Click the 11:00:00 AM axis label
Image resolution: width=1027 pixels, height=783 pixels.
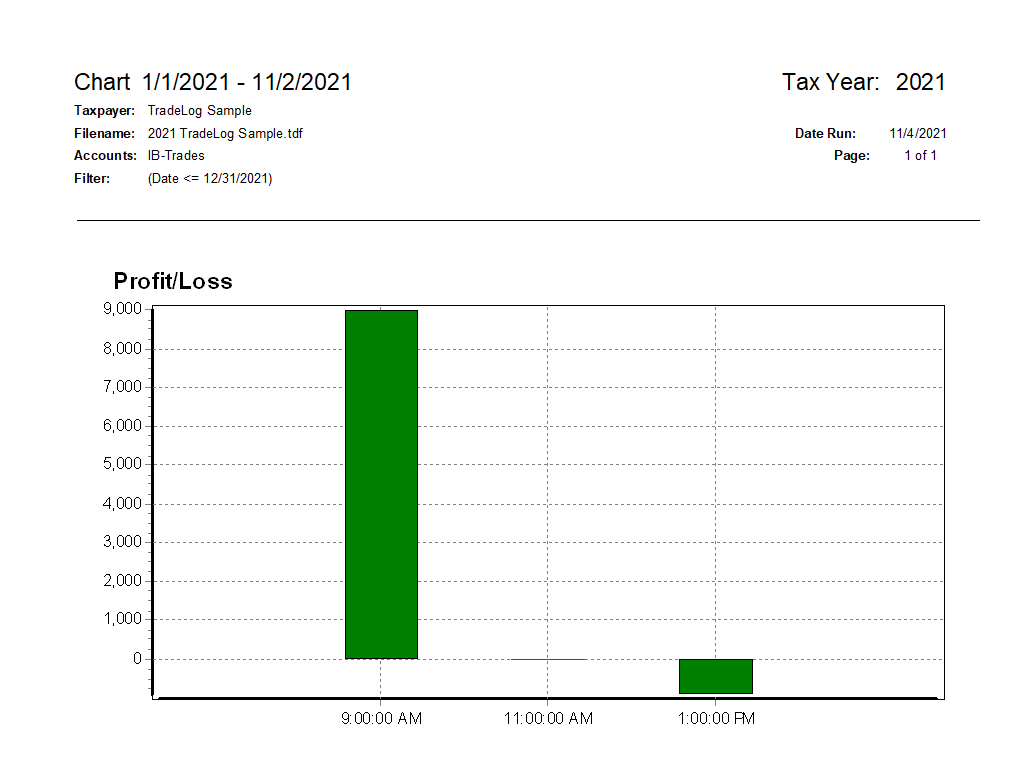(x=548, y=719)
